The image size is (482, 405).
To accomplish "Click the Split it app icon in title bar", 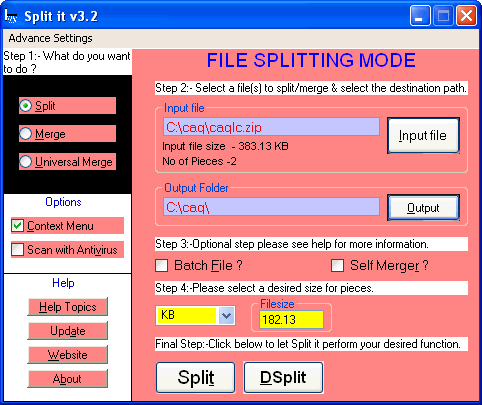I will coord(11,16).
